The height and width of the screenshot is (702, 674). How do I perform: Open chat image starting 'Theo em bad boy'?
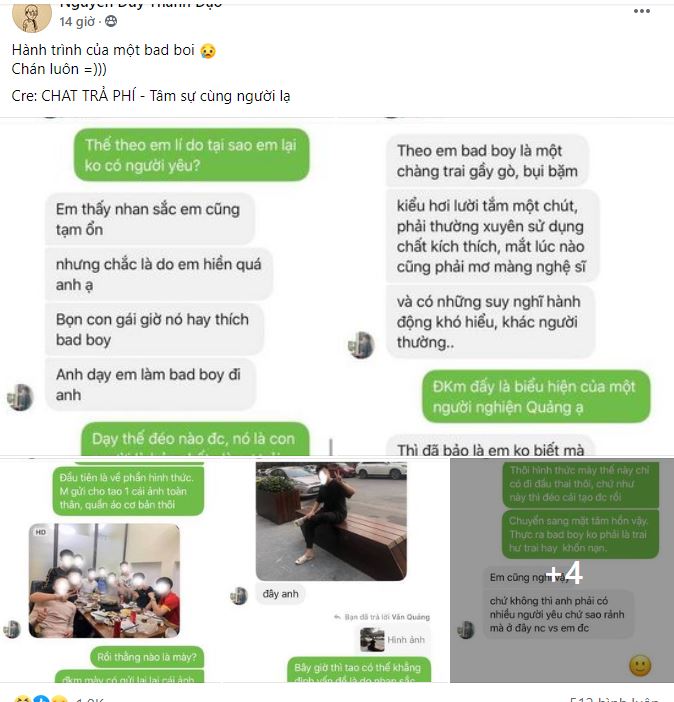[x=506, y=287]
